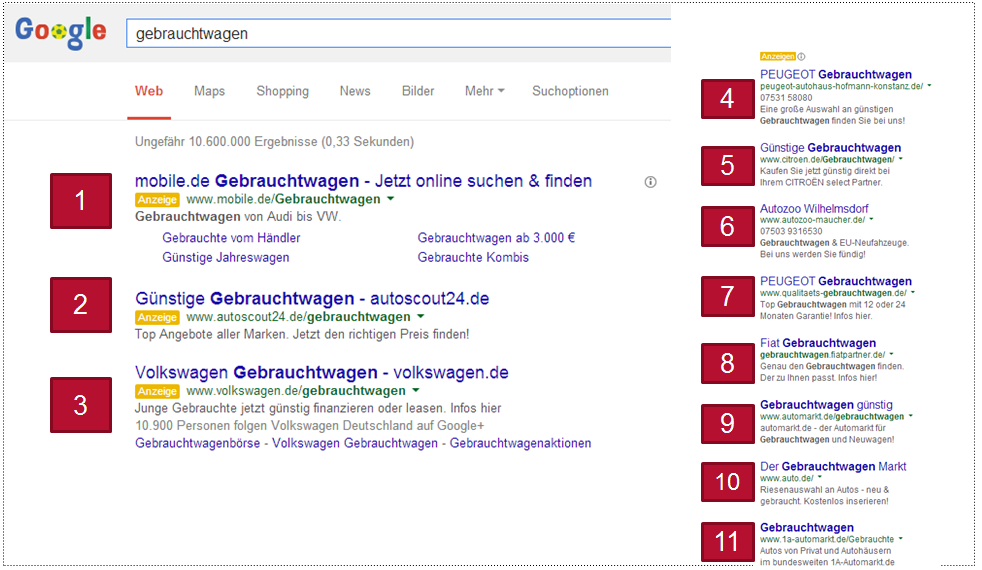Open PEUGEOT Gebrauchtwagen ad from autohaus-hofmann-konstanz
The width and height of the screenshot is (982, 570).
point(835,75)
